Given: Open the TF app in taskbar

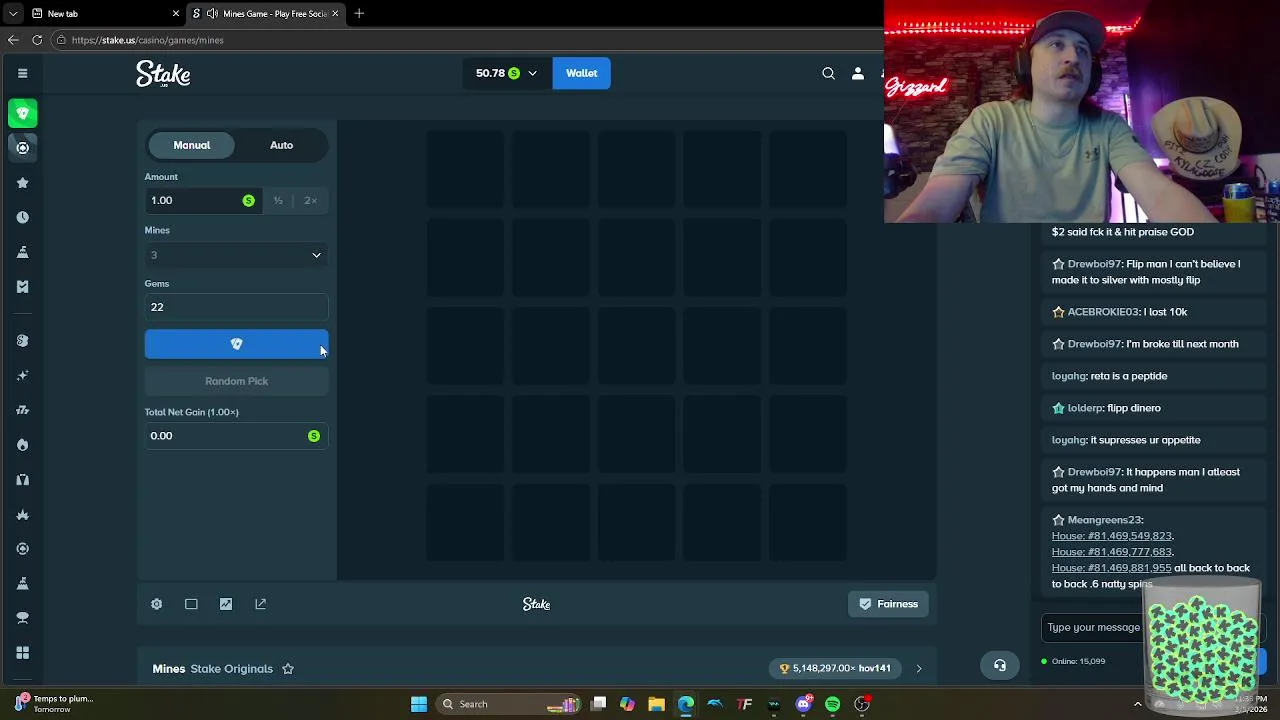Looking at the screenshot, I should (744, 704).
